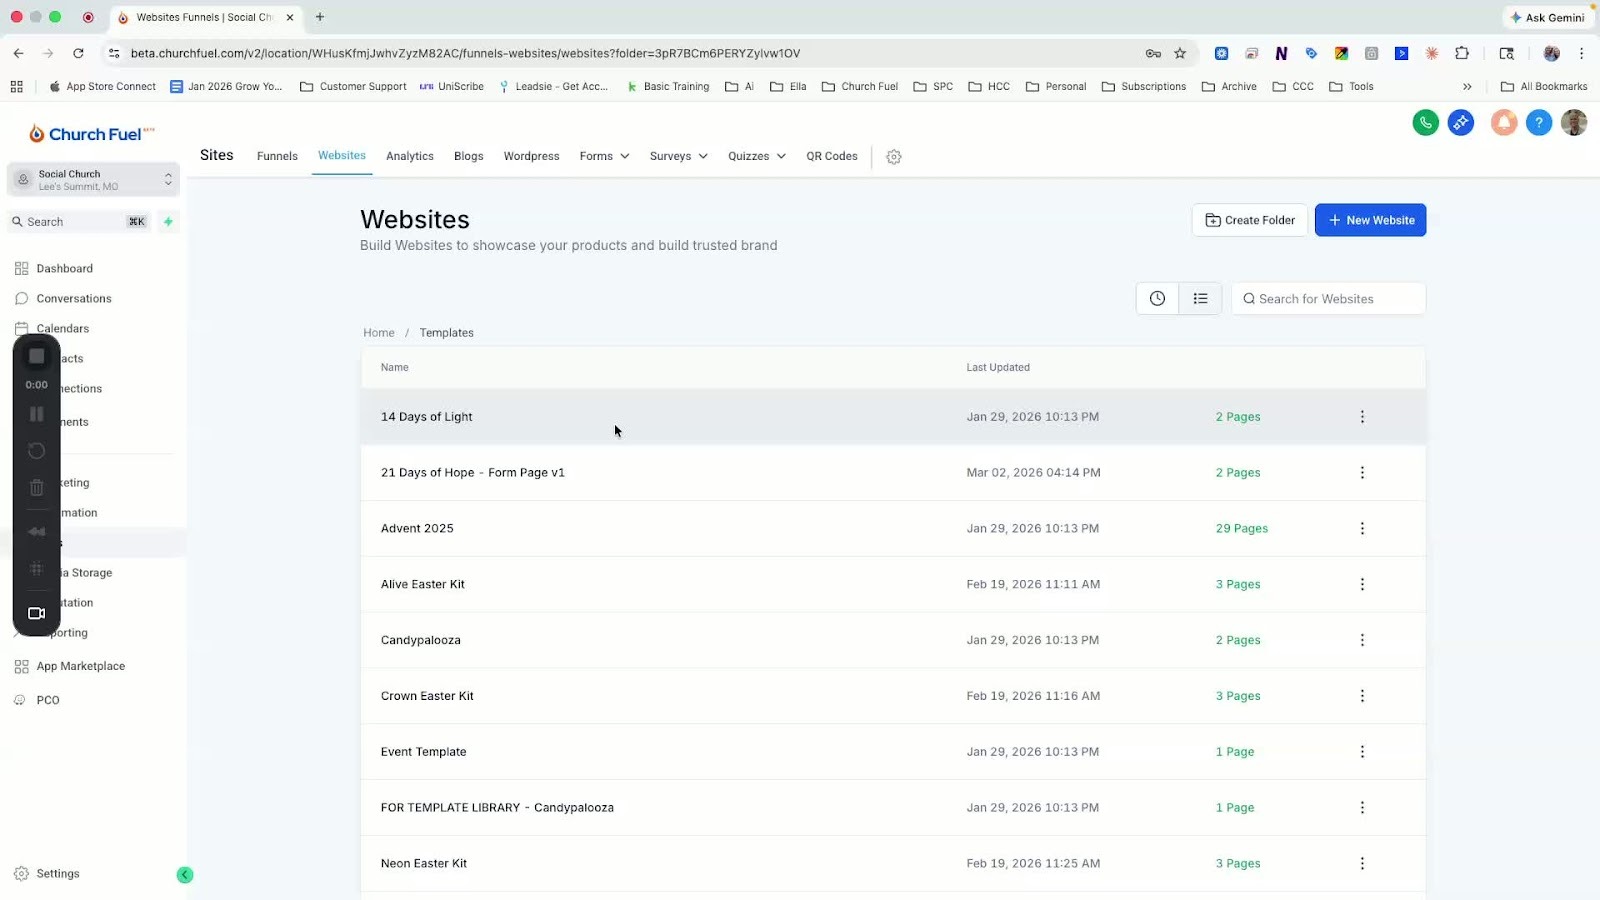Screen dimensions: 1600x900
Task: Click the Church Fuel logo
Action: pos(91,134)
